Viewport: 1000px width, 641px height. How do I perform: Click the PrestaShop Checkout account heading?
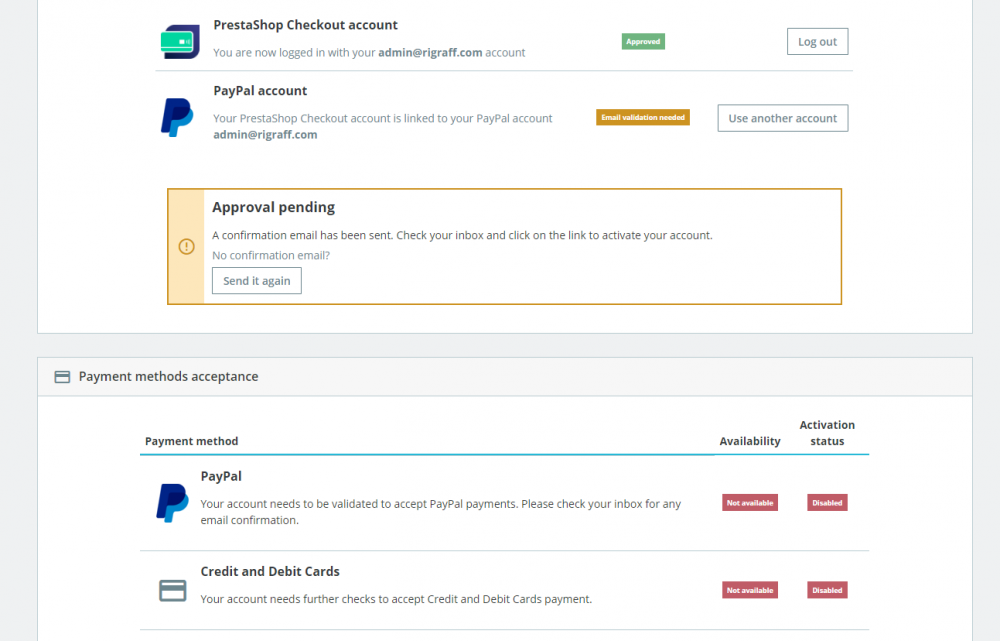coord(305,25)
